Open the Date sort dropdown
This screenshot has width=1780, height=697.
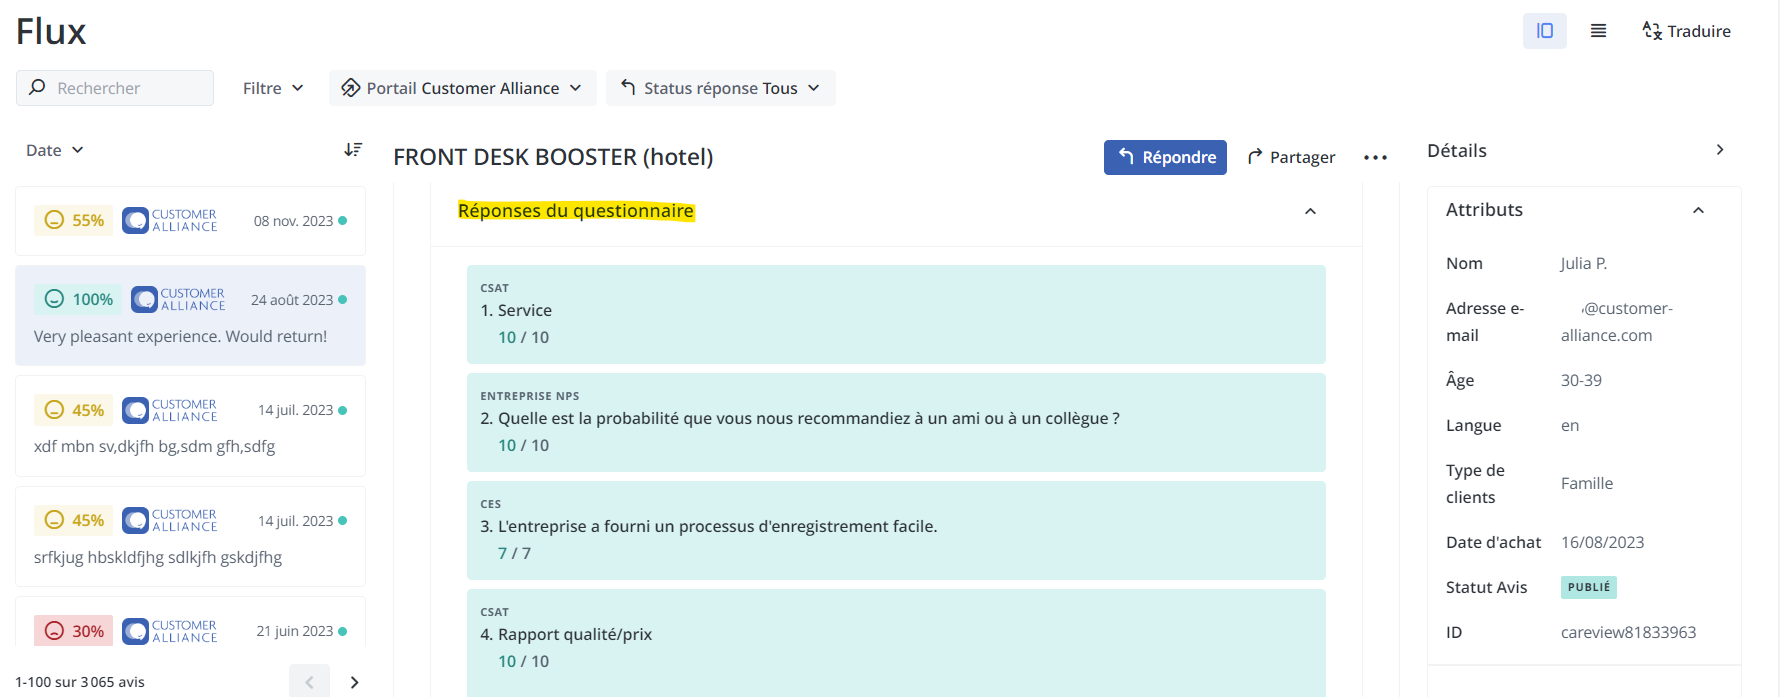point(55,150)
